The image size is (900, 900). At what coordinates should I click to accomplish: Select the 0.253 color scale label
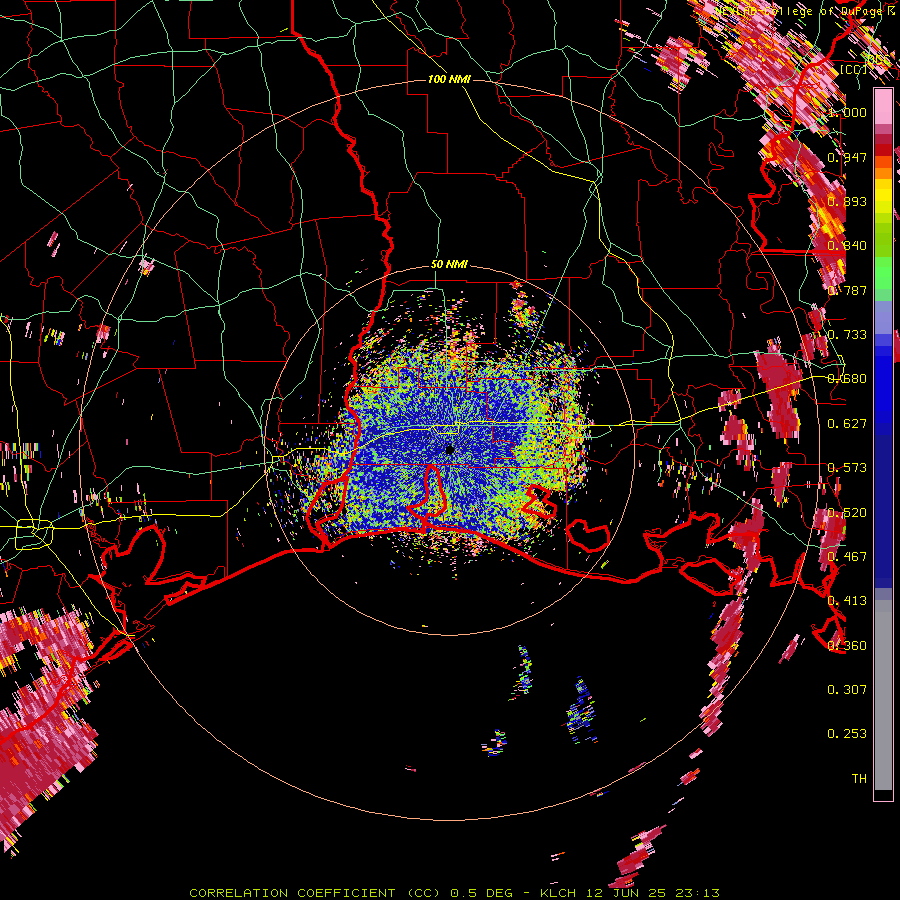(x=847, y=734)
